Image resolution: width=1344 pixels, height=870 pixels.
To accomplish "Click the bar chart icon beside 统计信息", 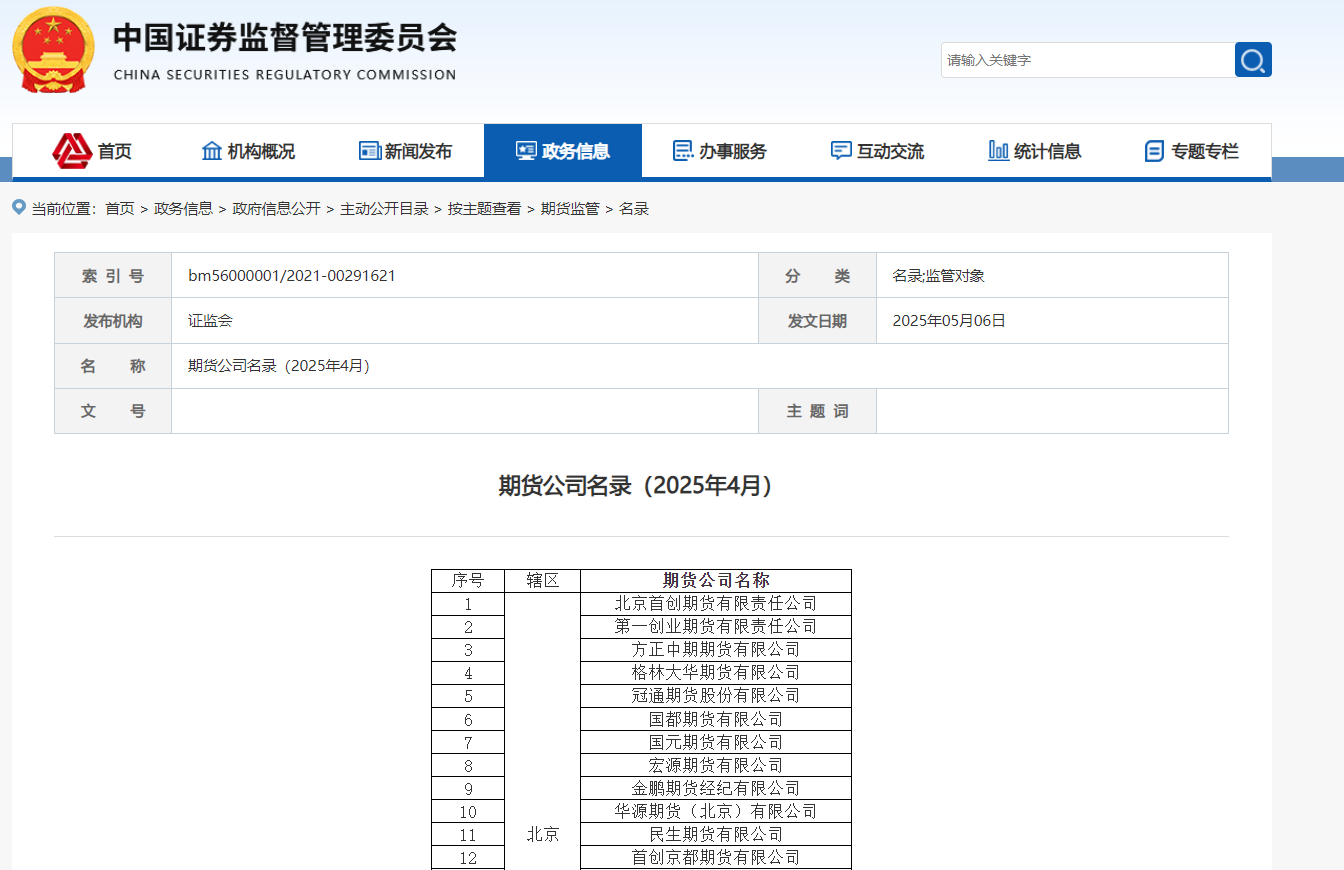I will pos(998,151).
